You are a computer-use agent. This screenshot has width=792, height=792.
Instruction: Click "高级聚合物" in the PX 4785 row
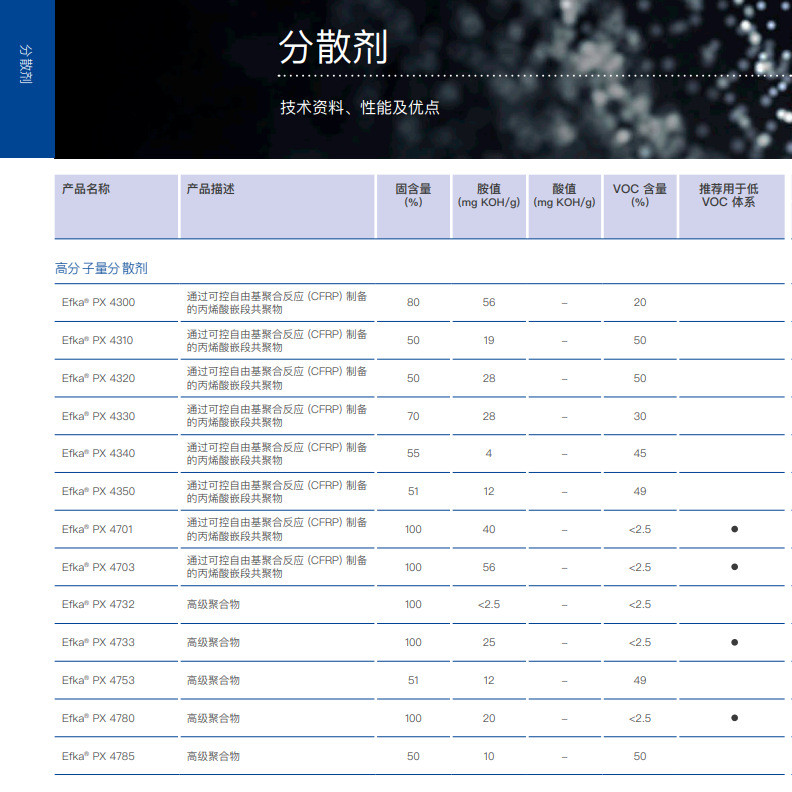click(x=213, y=756)
